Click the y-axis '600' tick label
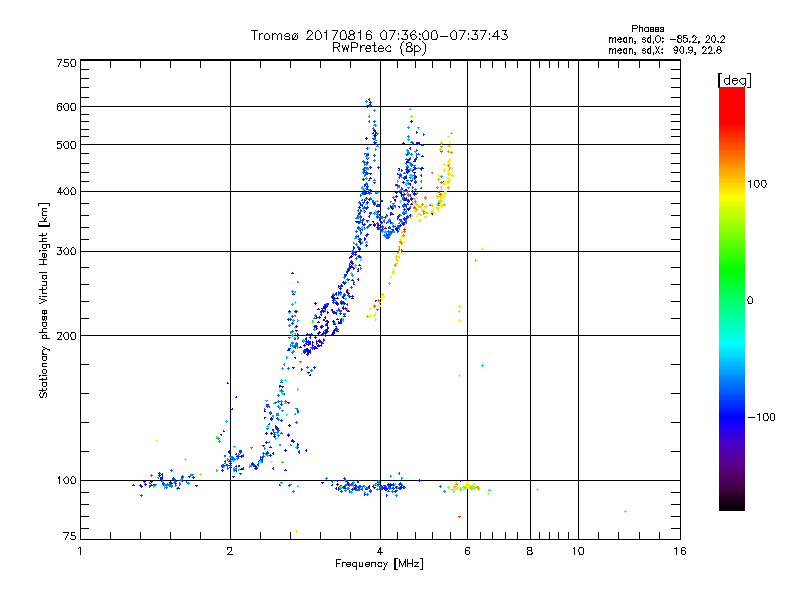The image size is (800, 600). click(x=66, y=107)
